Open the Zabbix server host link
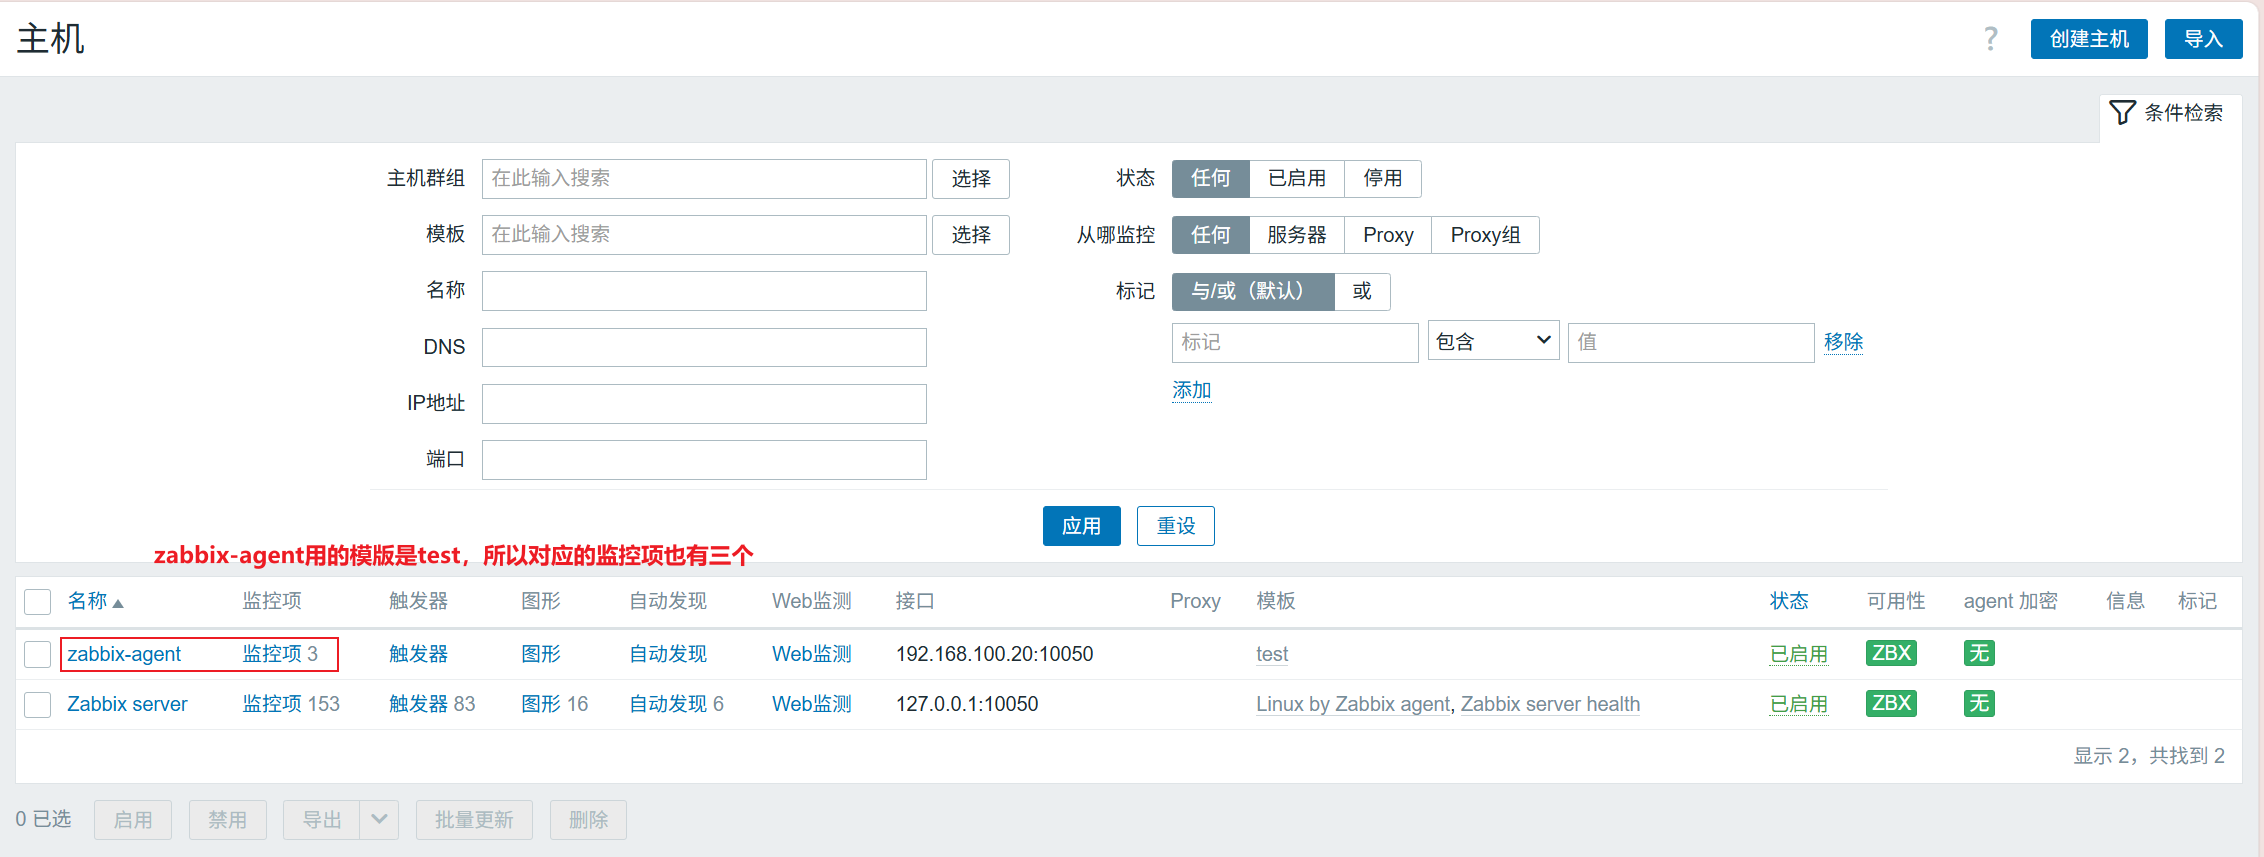 [x=127, y=704]
